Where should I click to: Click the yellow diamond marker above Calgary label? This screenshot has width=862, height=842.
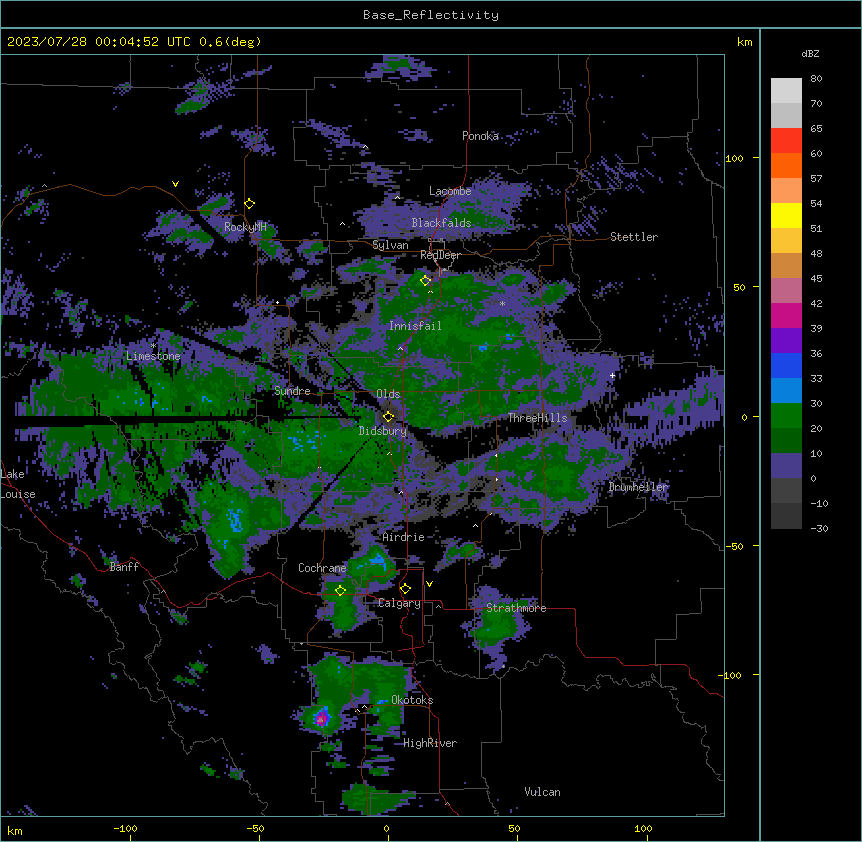click(x=405, y=589)
